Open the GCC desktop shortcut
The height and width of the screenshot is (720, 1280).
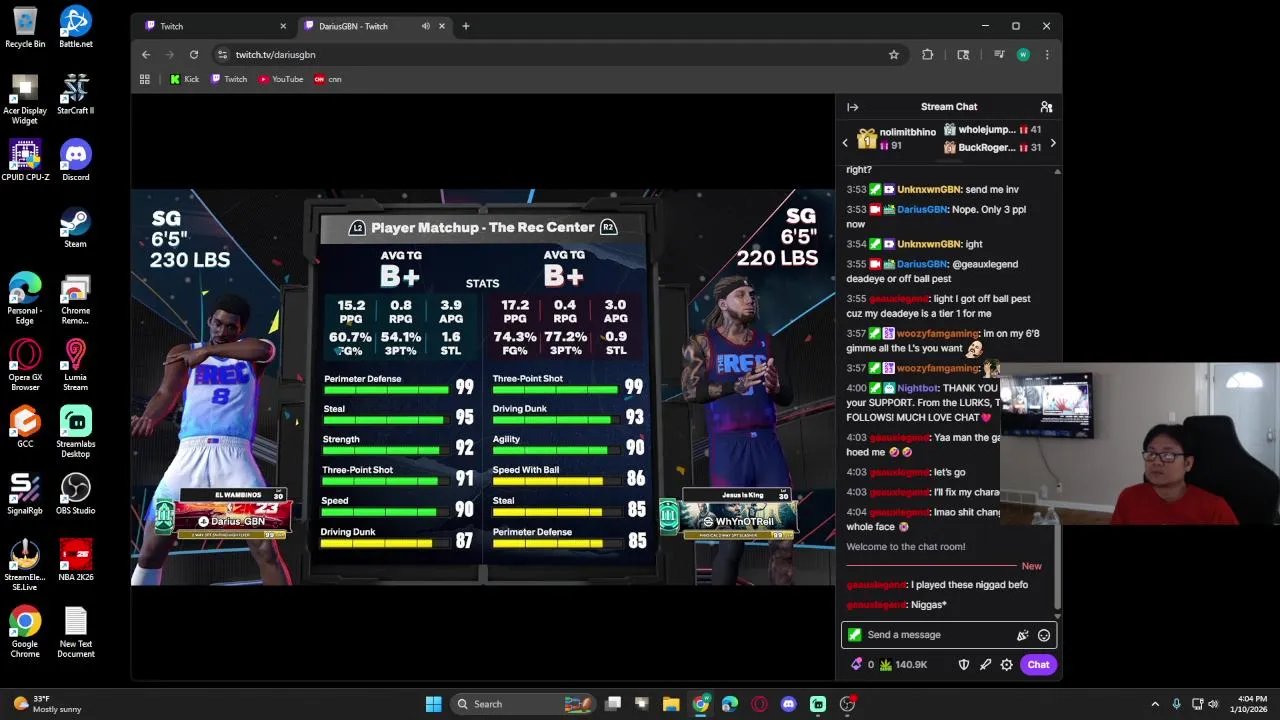pos(25,427)
